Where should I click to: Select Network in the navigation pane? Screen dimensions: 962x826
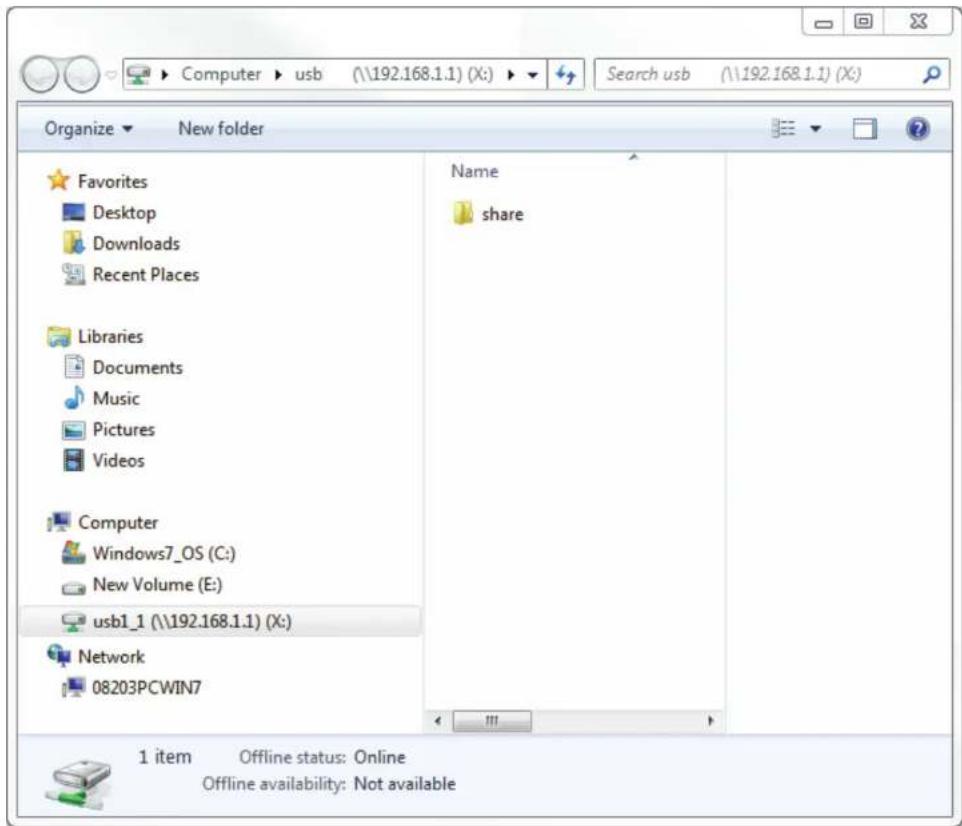(x=111, y=657)
